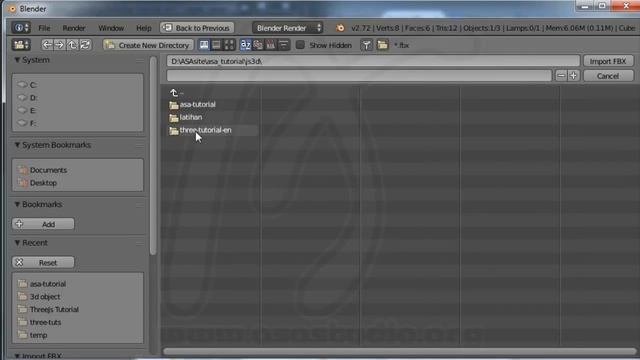
Task: Click the empty file name field
Action: [359, 76]
